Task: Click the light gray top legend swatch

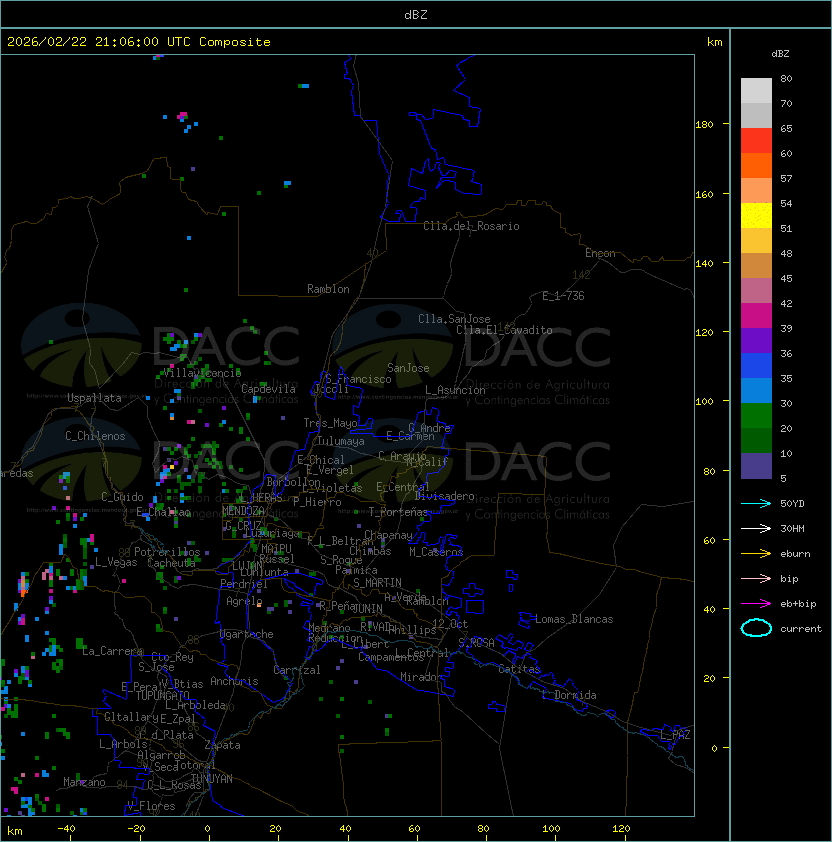Action: click(x=756, y=91)
